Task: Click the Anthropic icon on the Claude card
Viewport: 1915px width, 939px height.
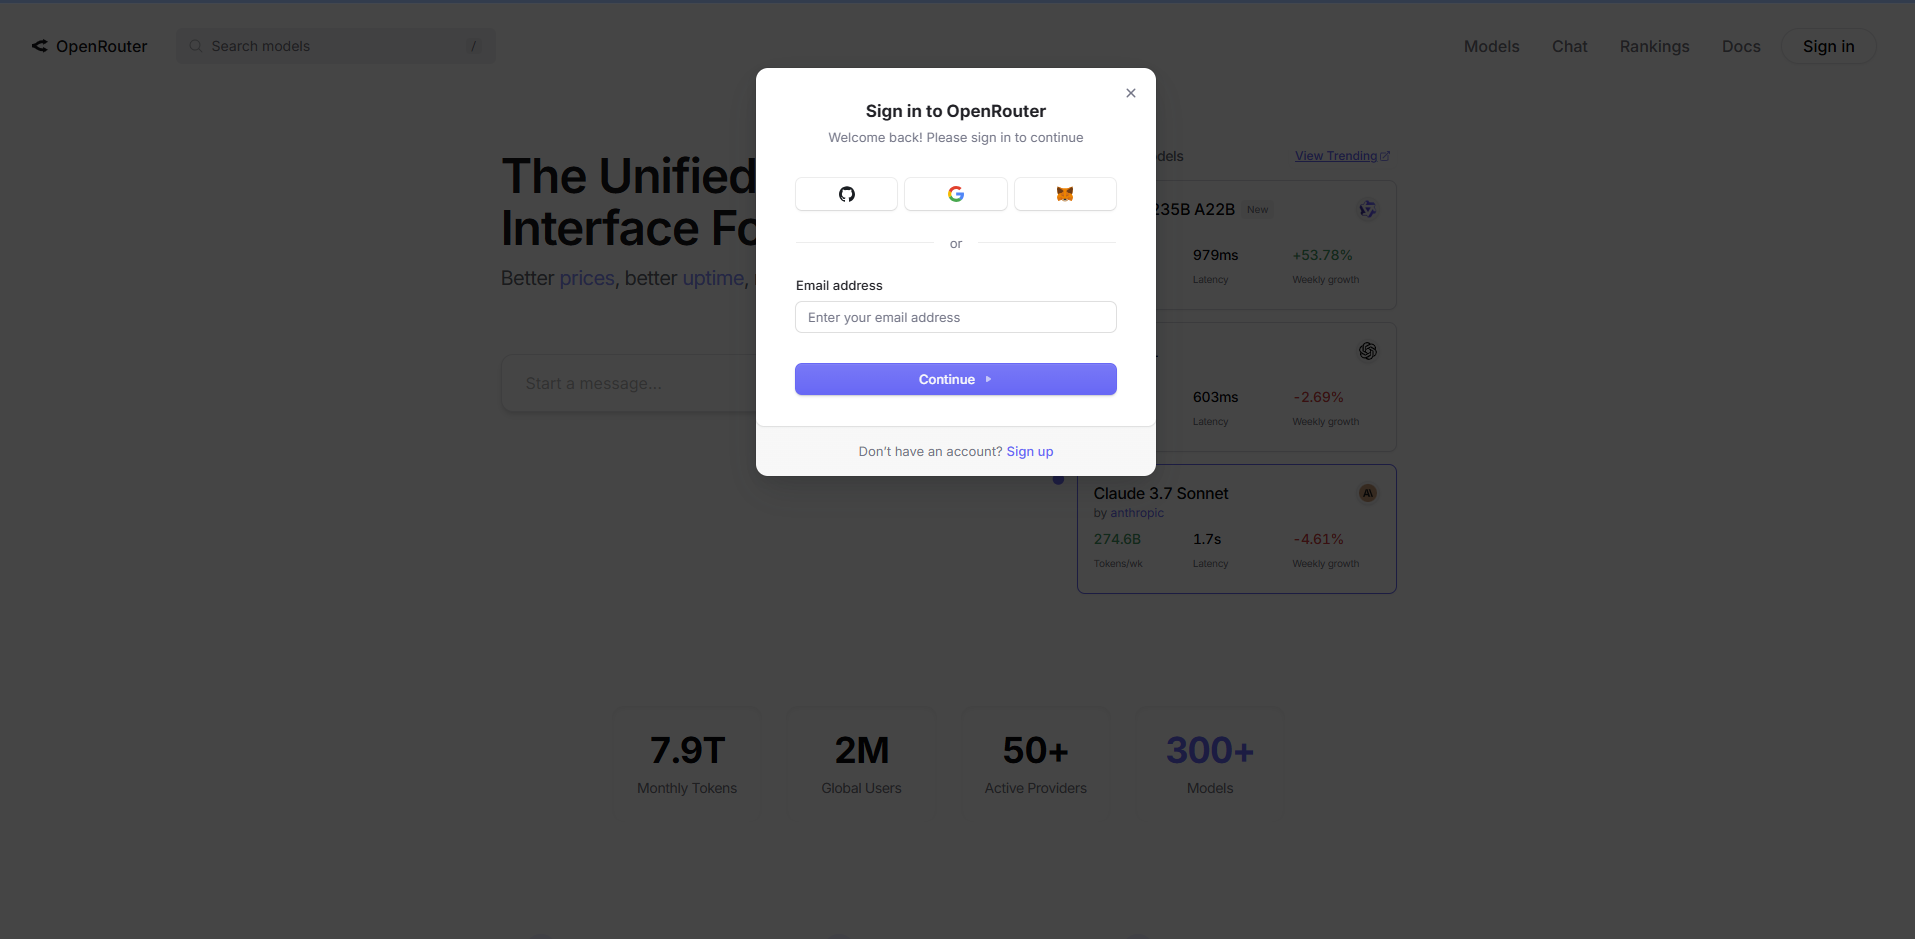Action: (1367, 493)
